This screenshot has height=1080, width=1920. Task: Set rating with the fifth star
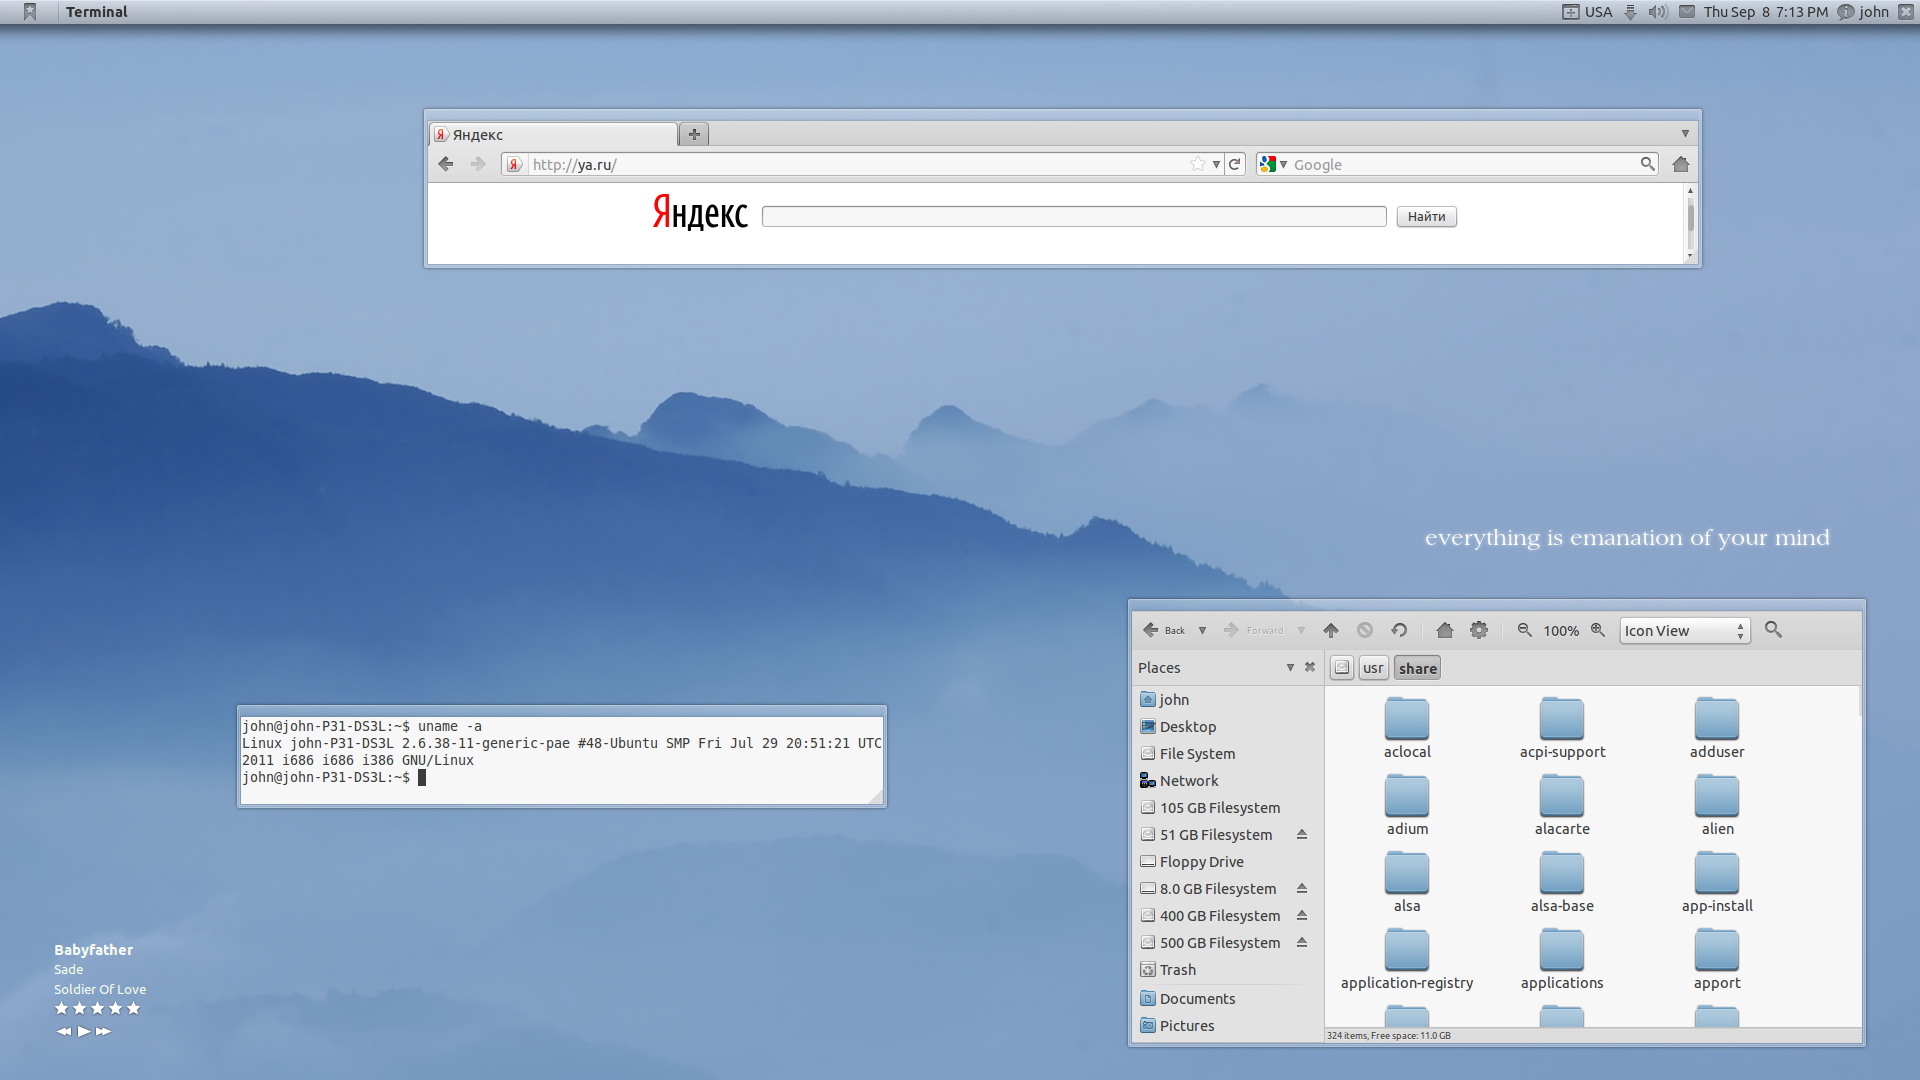click(134, 1009)
